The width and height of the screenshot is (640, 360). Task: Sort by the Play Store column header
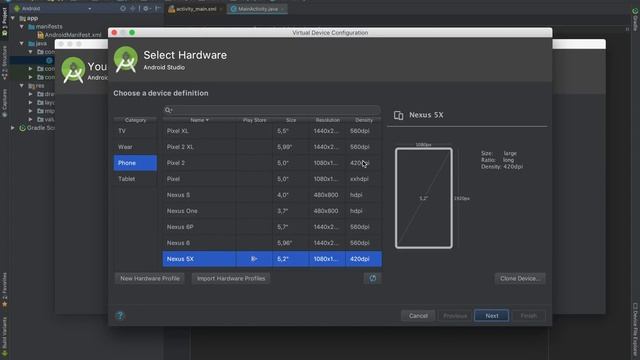click(x=254, y=120)
